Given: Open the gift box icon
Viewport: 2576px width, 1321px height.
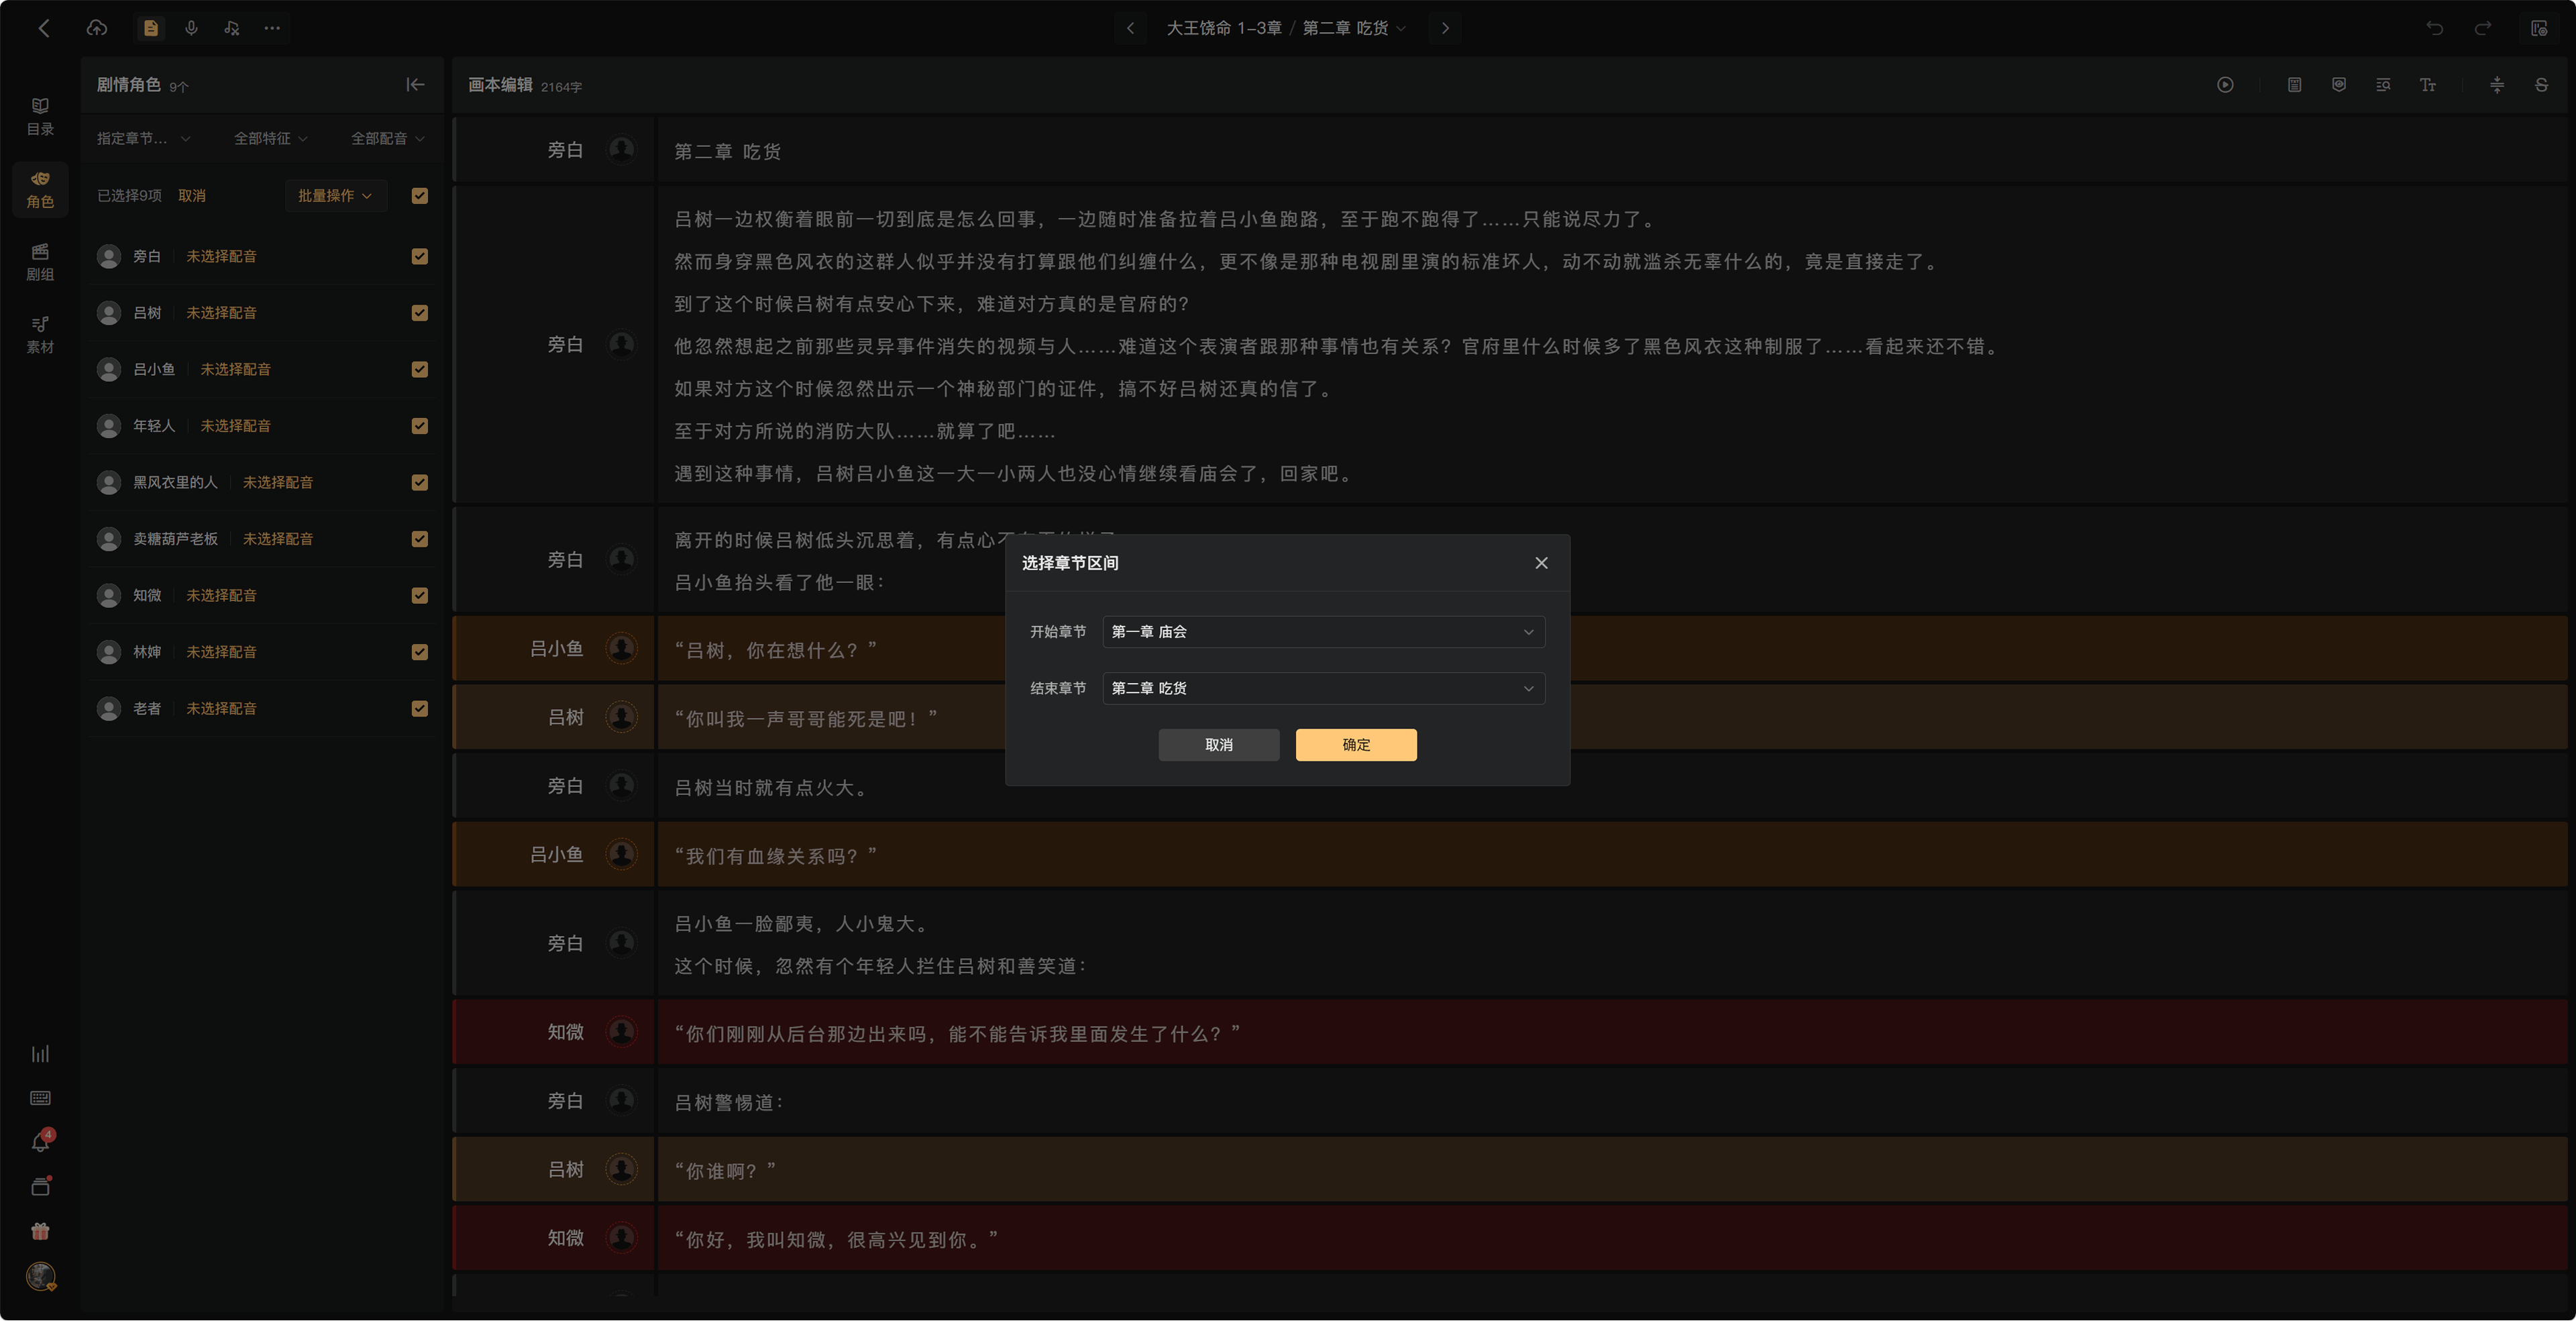Looking at the screenshot, I should tap(40, 1231).
